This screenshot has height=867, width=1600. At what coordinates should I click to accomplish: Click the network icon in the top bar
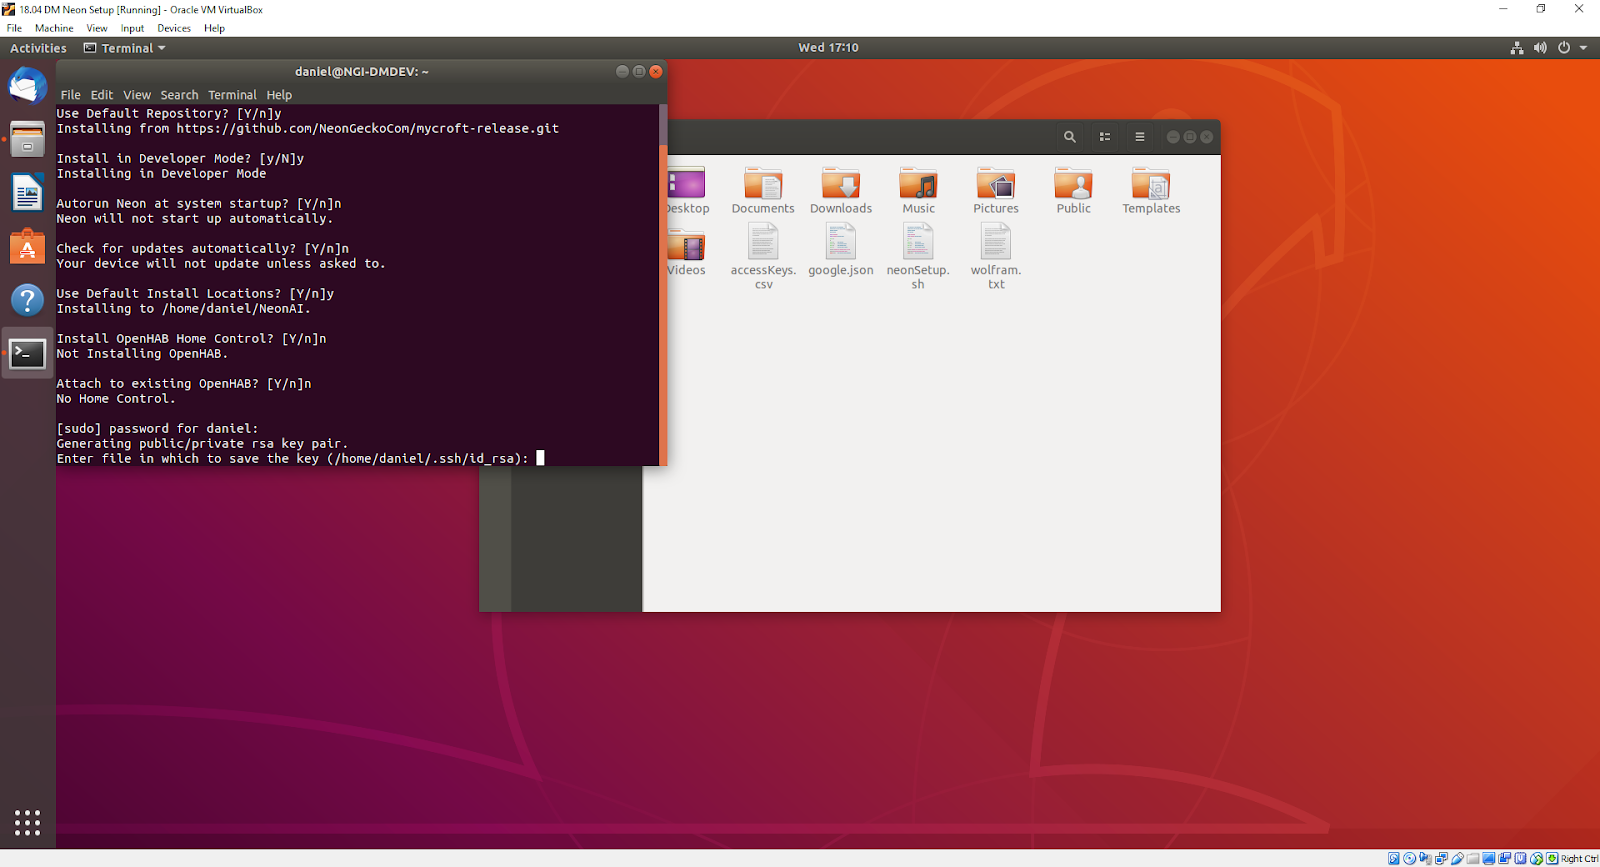pyautogui.click(x=1517, y=48)
